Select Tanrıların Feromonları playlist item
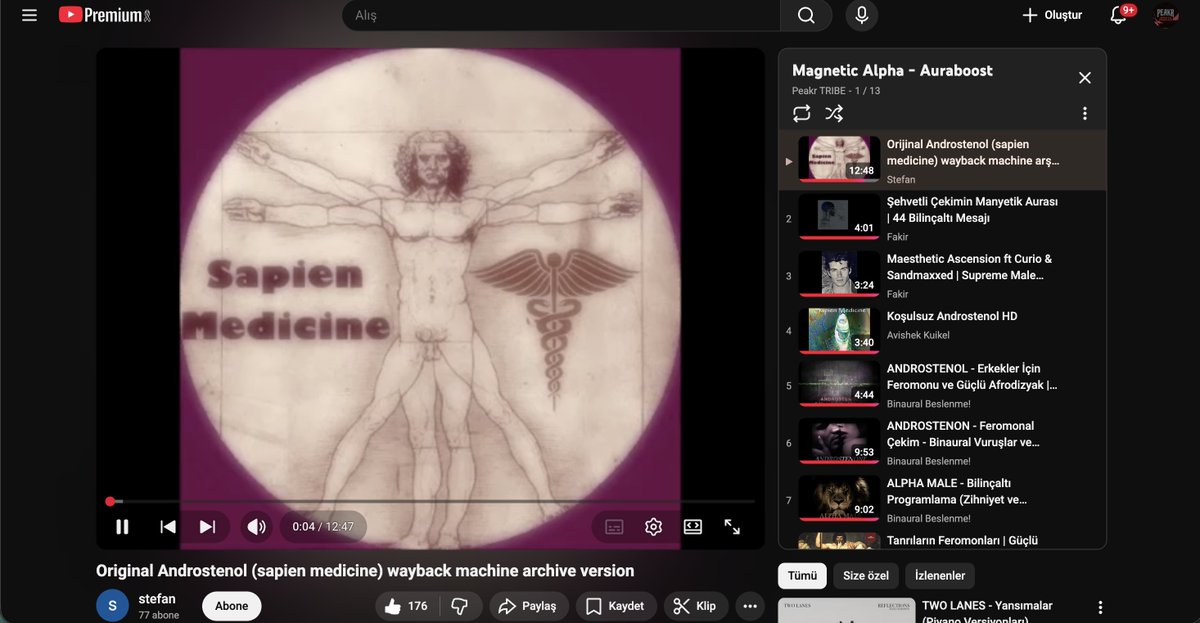Screen dimensions: 1200x623 (942, 541)
